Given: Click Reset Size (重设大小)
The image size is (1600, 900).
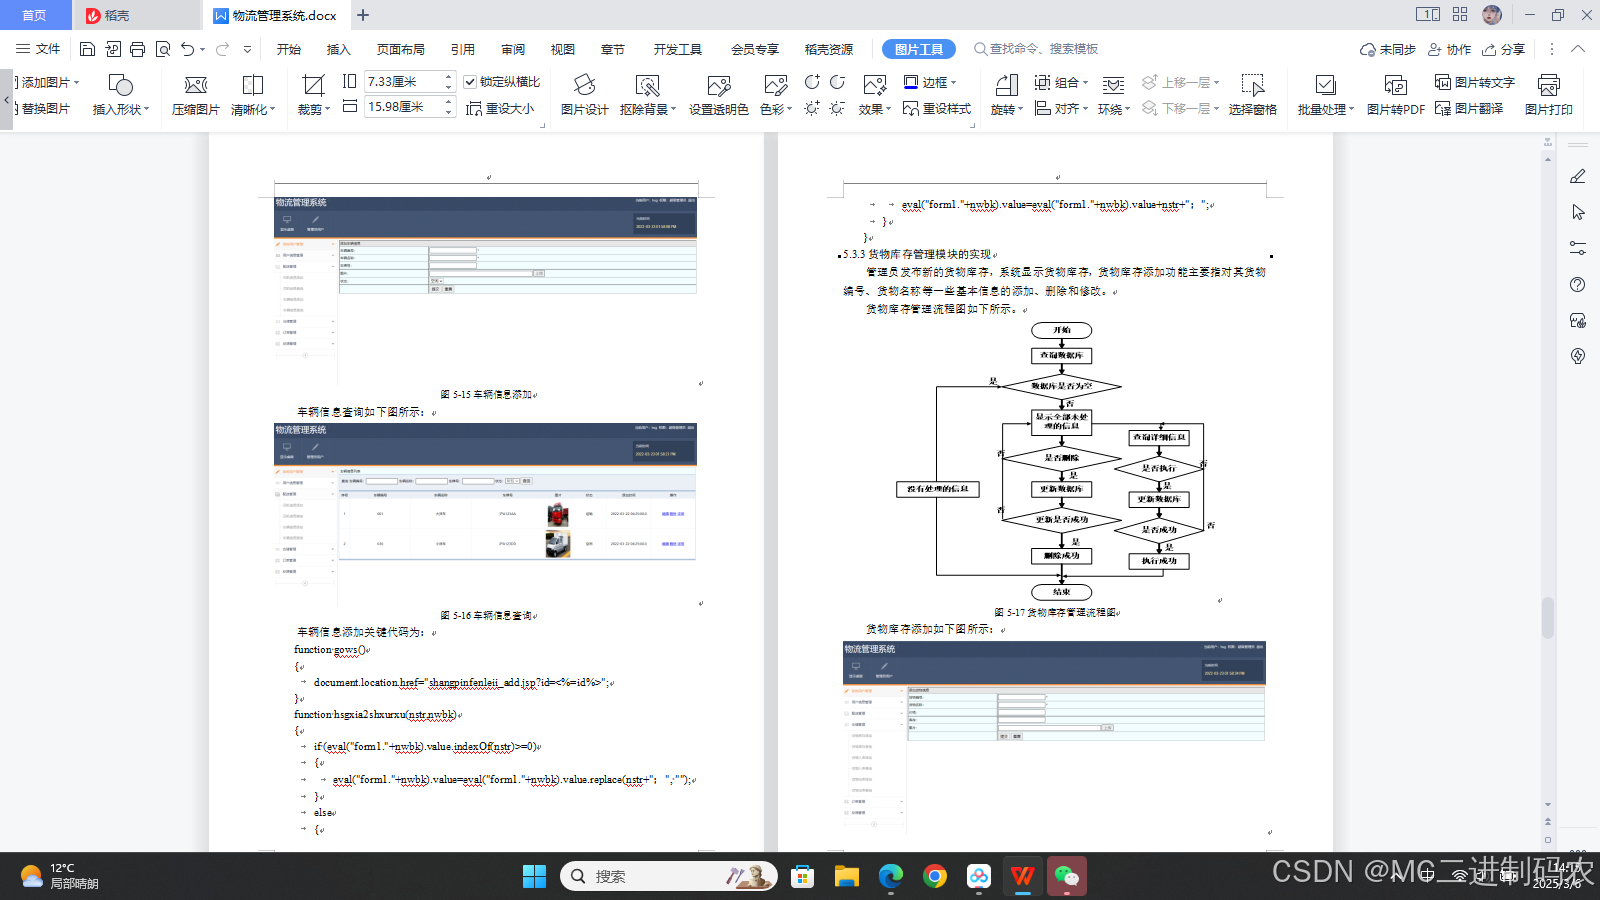Looking at the screenshot, I should (x=500, y=108).
